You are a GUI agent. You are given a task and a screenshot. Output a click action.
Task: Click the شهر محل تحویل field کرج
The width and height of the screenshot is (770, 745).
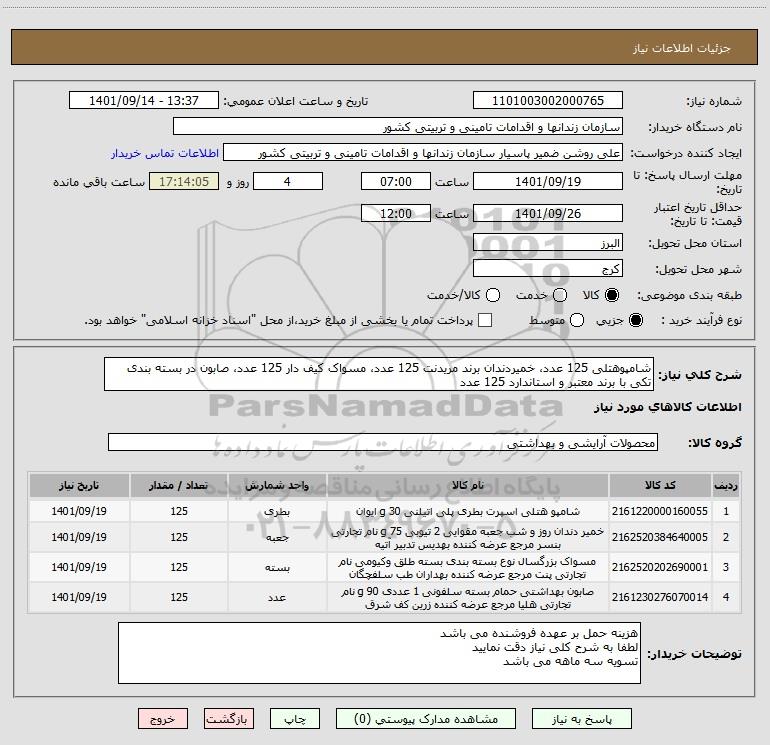click(x=548, y=269)
